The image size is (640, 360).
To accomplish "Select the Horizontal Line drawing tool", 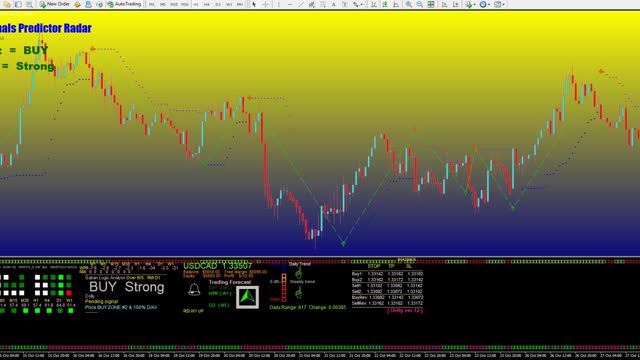I will (290, 4).
